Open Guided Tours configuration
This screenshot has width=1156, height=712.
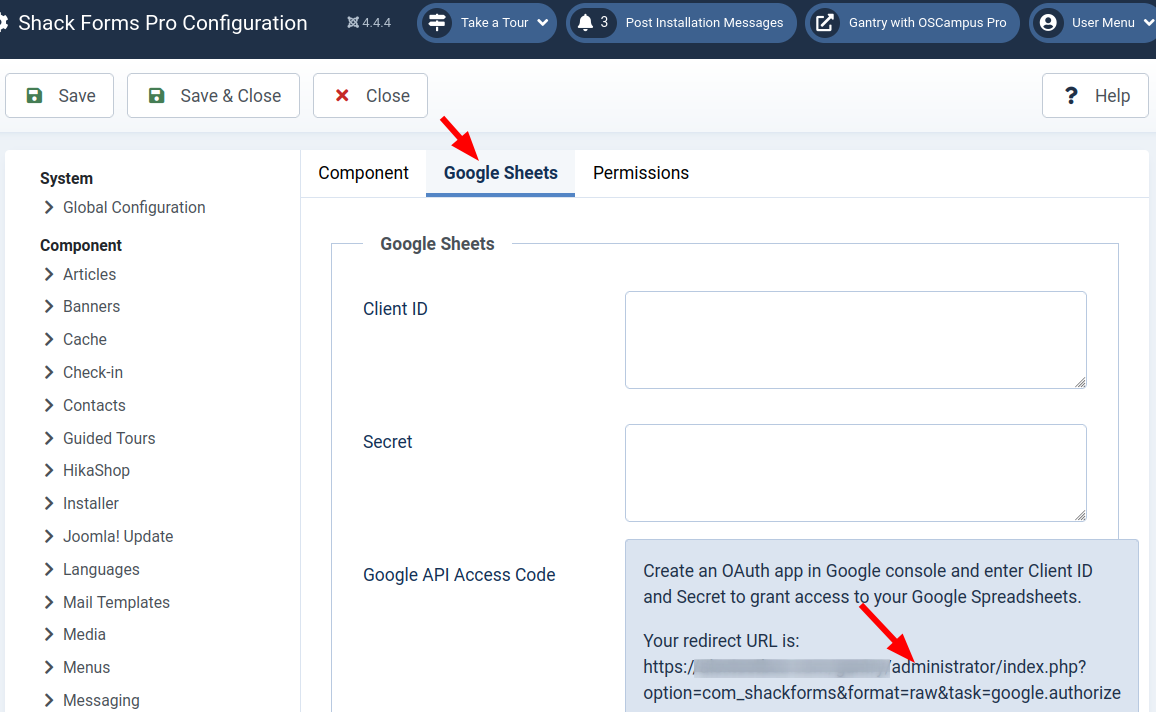coord(109,439)
